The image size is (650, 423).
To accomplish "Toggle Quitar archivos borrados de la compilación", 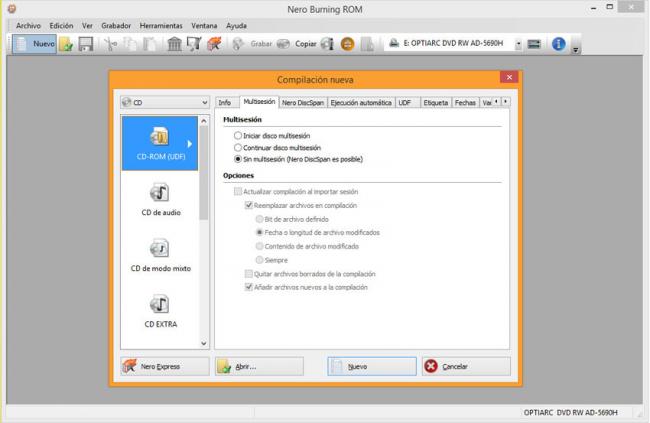I will click(x=249, y=274).
